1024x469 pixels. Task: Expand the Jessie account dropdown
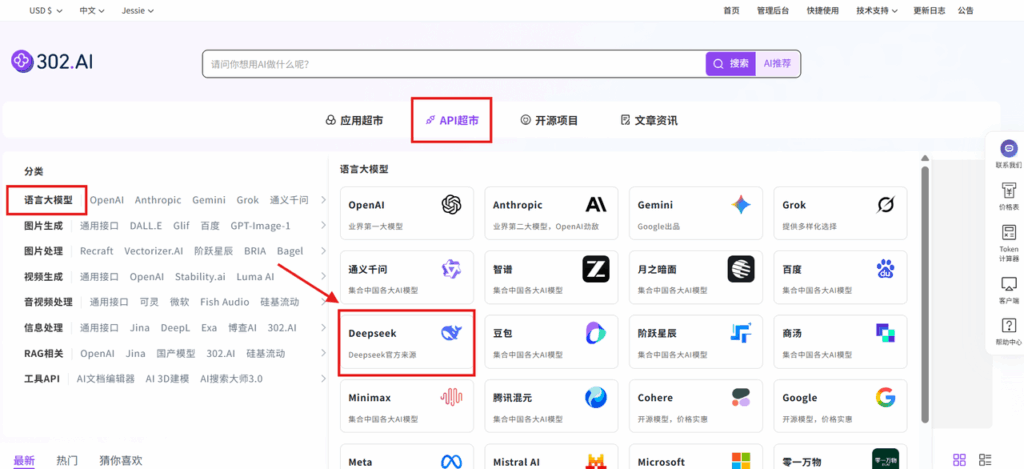coord(138,10)
